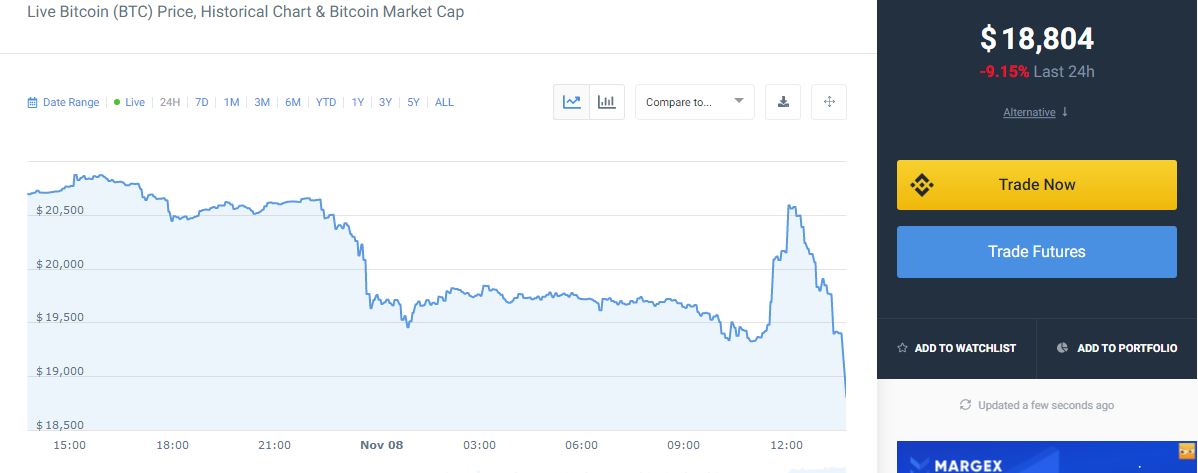Toggle the Live chart mode
The image size is (1198, 473).
coord(129,102)
